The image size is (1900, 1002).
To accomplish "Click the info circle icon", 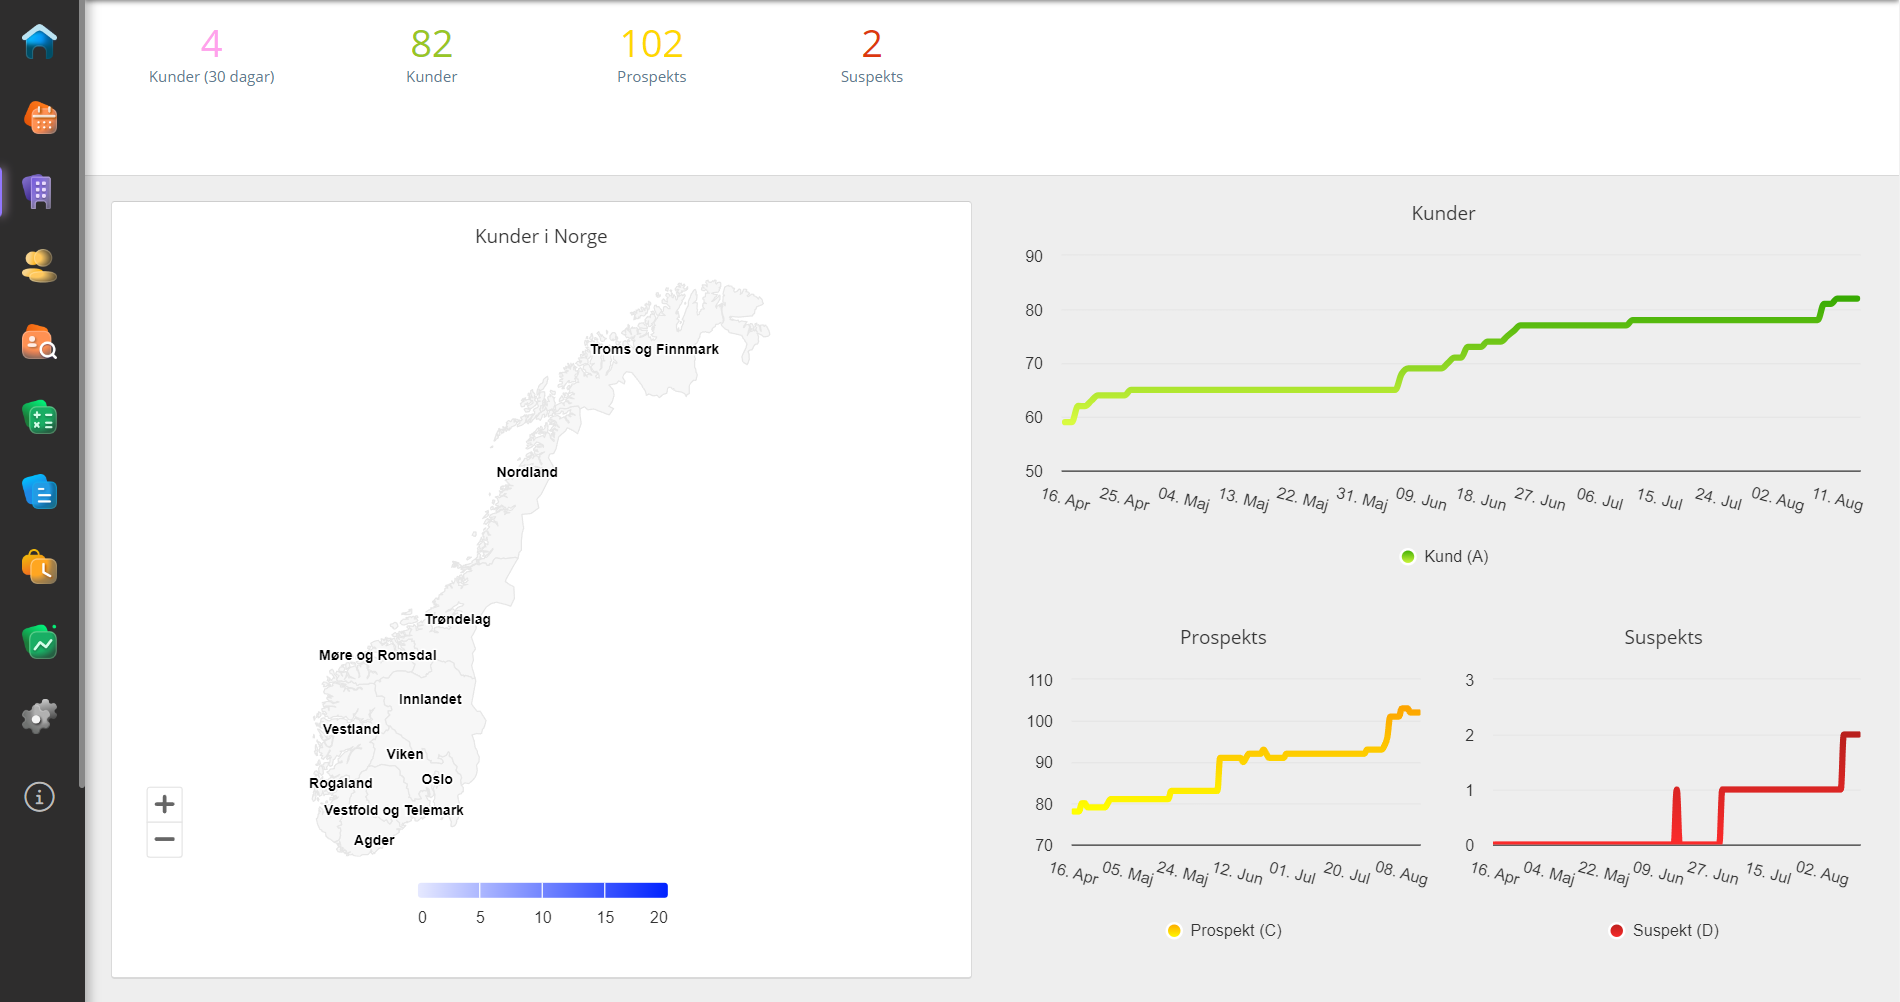I will pos(39,797).
